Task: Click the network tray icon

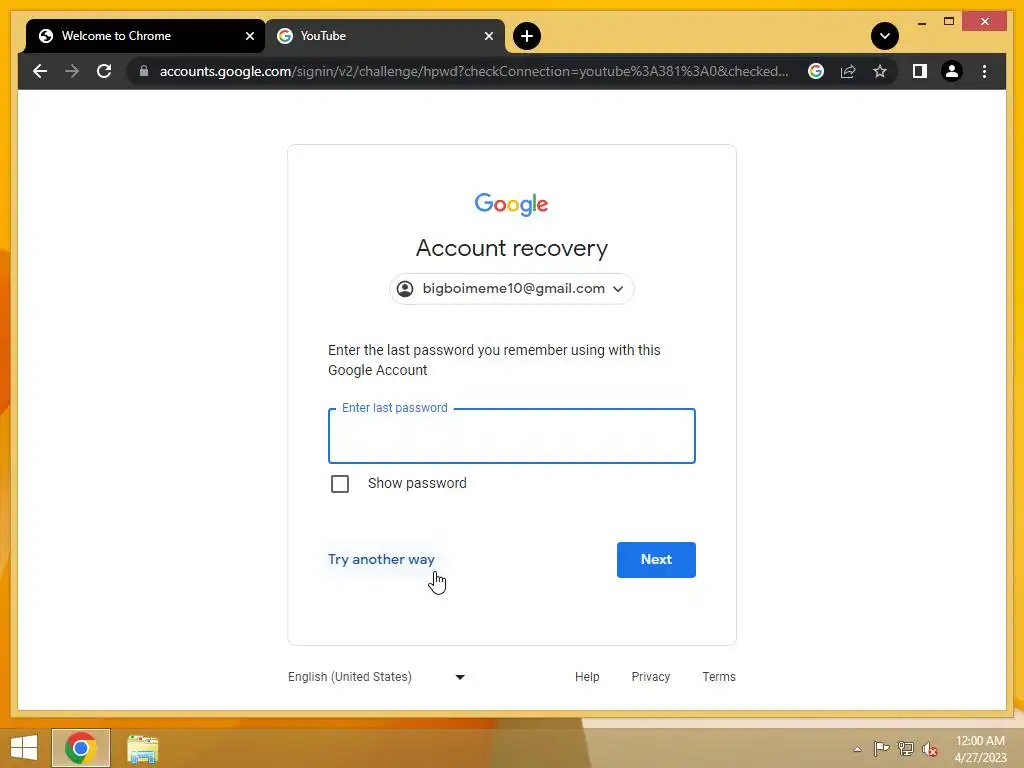Action: coord(906,748)
